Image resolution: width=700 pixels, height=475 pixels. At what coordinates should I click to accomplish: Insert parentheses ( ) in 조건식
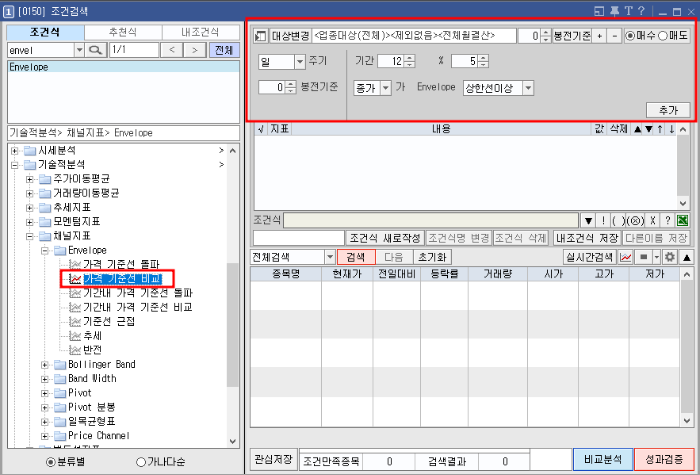(x=618, y=221)
